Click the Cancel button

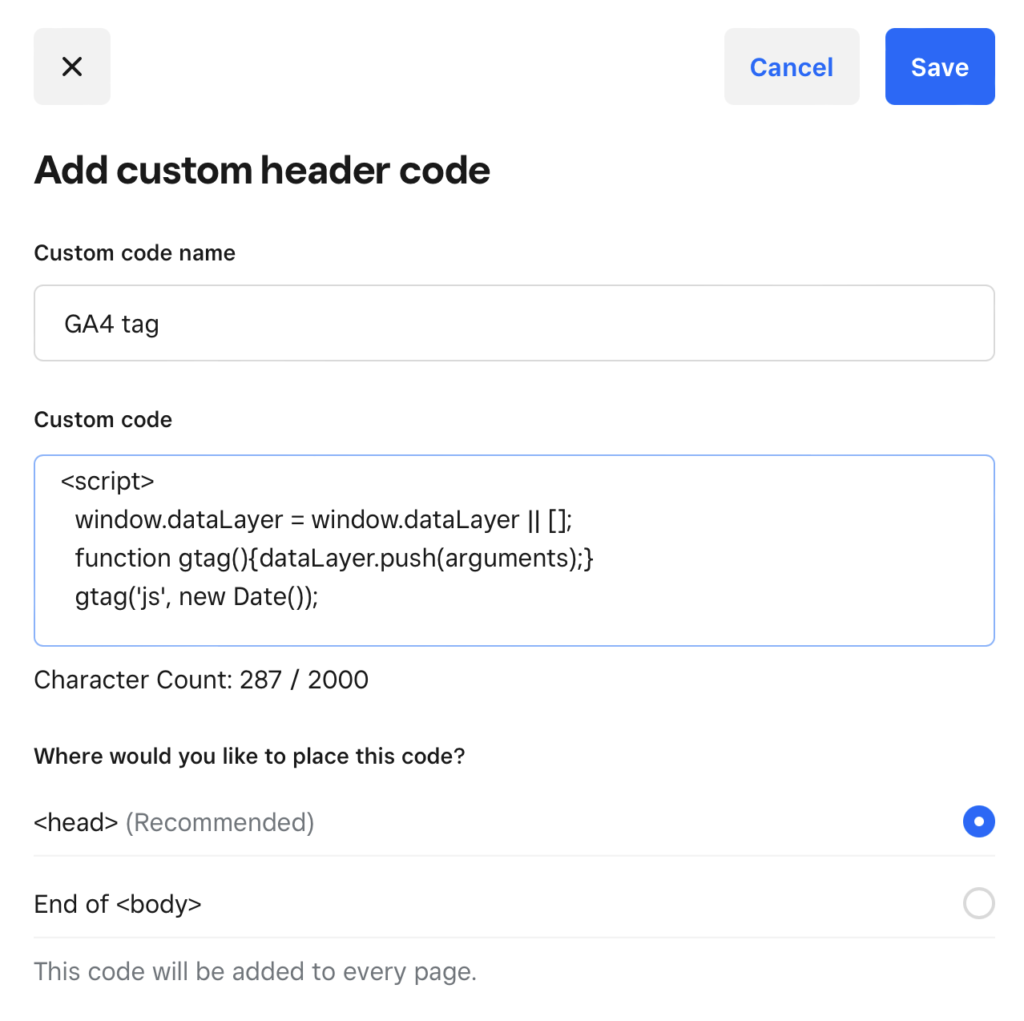pyautogui.click(x=791, y=67)
